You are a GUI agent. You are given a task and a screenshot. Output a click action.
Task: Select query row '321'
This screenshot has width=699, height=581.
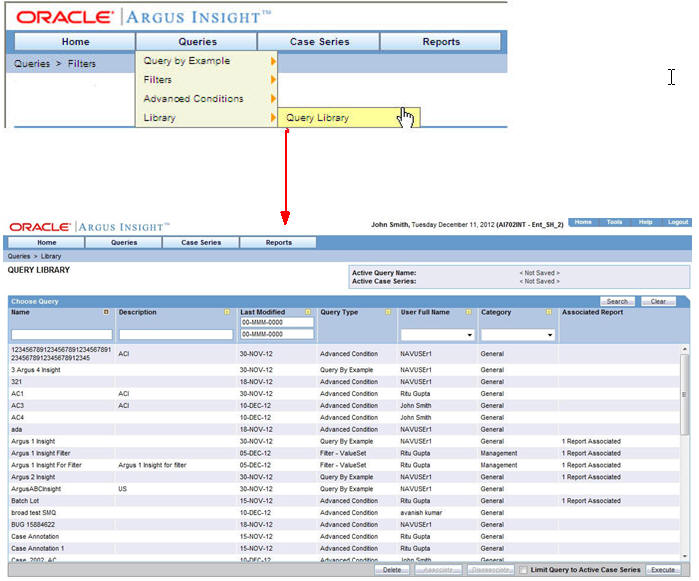tap(344, 382)
